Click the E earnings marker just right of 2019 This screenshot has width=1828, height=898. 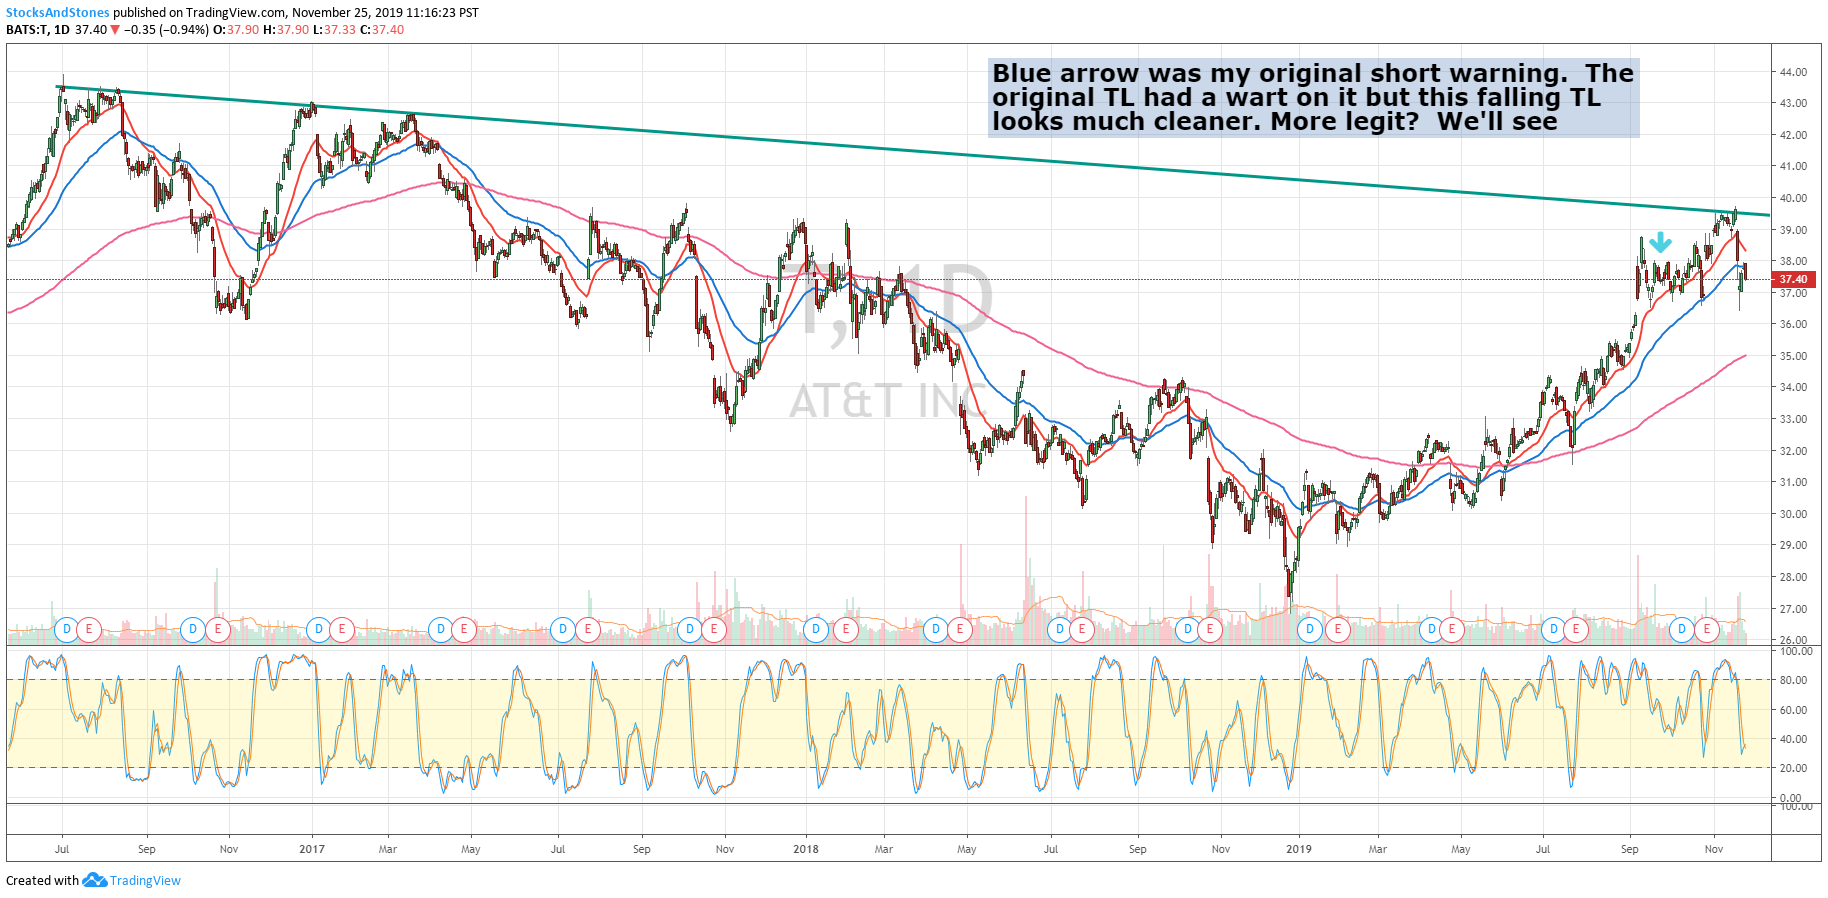[1337, 629]
